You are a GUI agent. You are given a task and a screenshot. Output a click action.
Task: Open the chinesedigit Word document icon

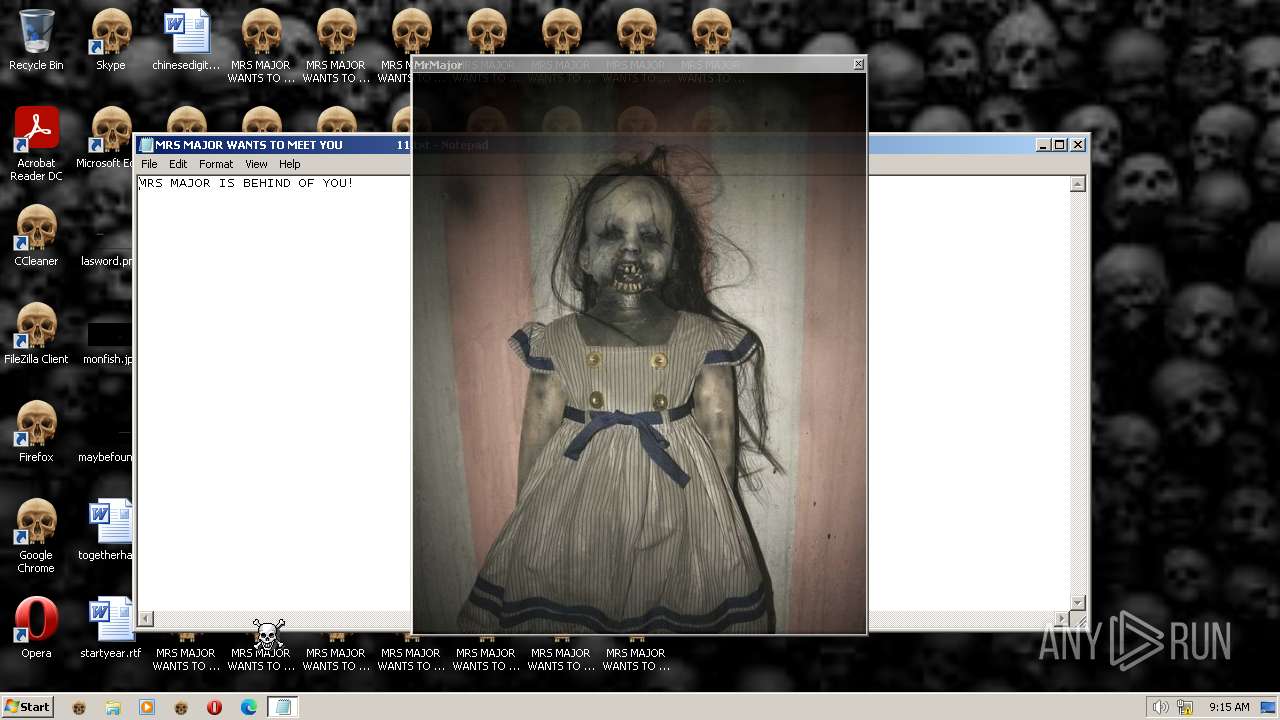coord(186,40)
